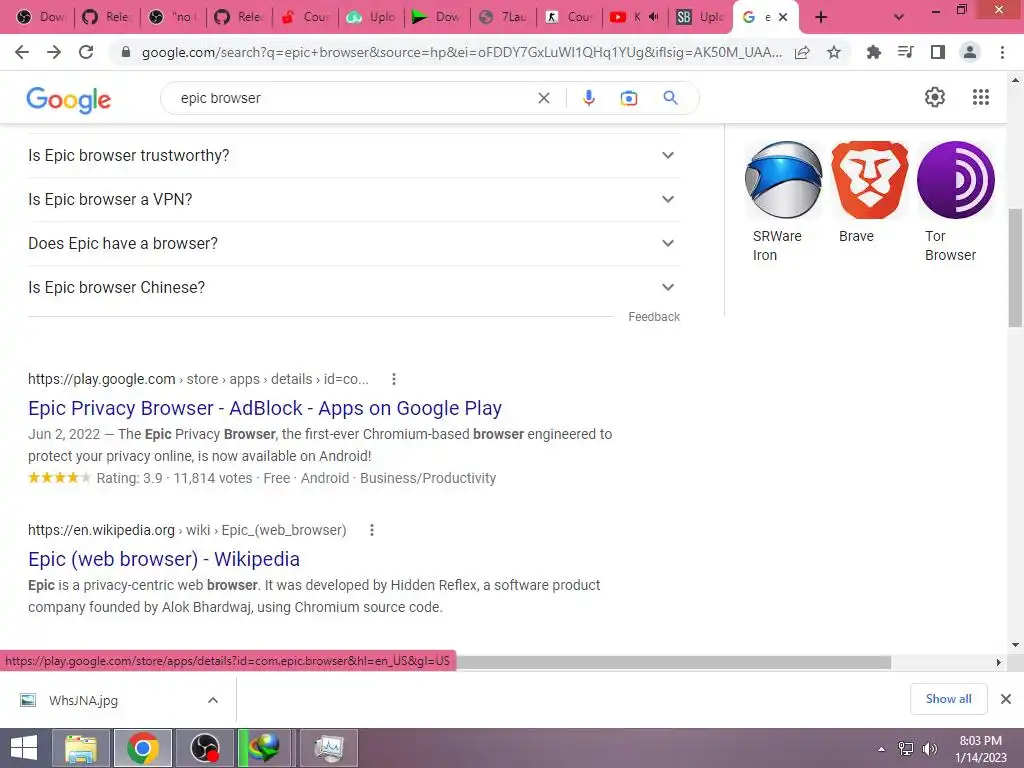Go forward using the forward arrow
This screenshot has width=1024, height=768.
54,52
